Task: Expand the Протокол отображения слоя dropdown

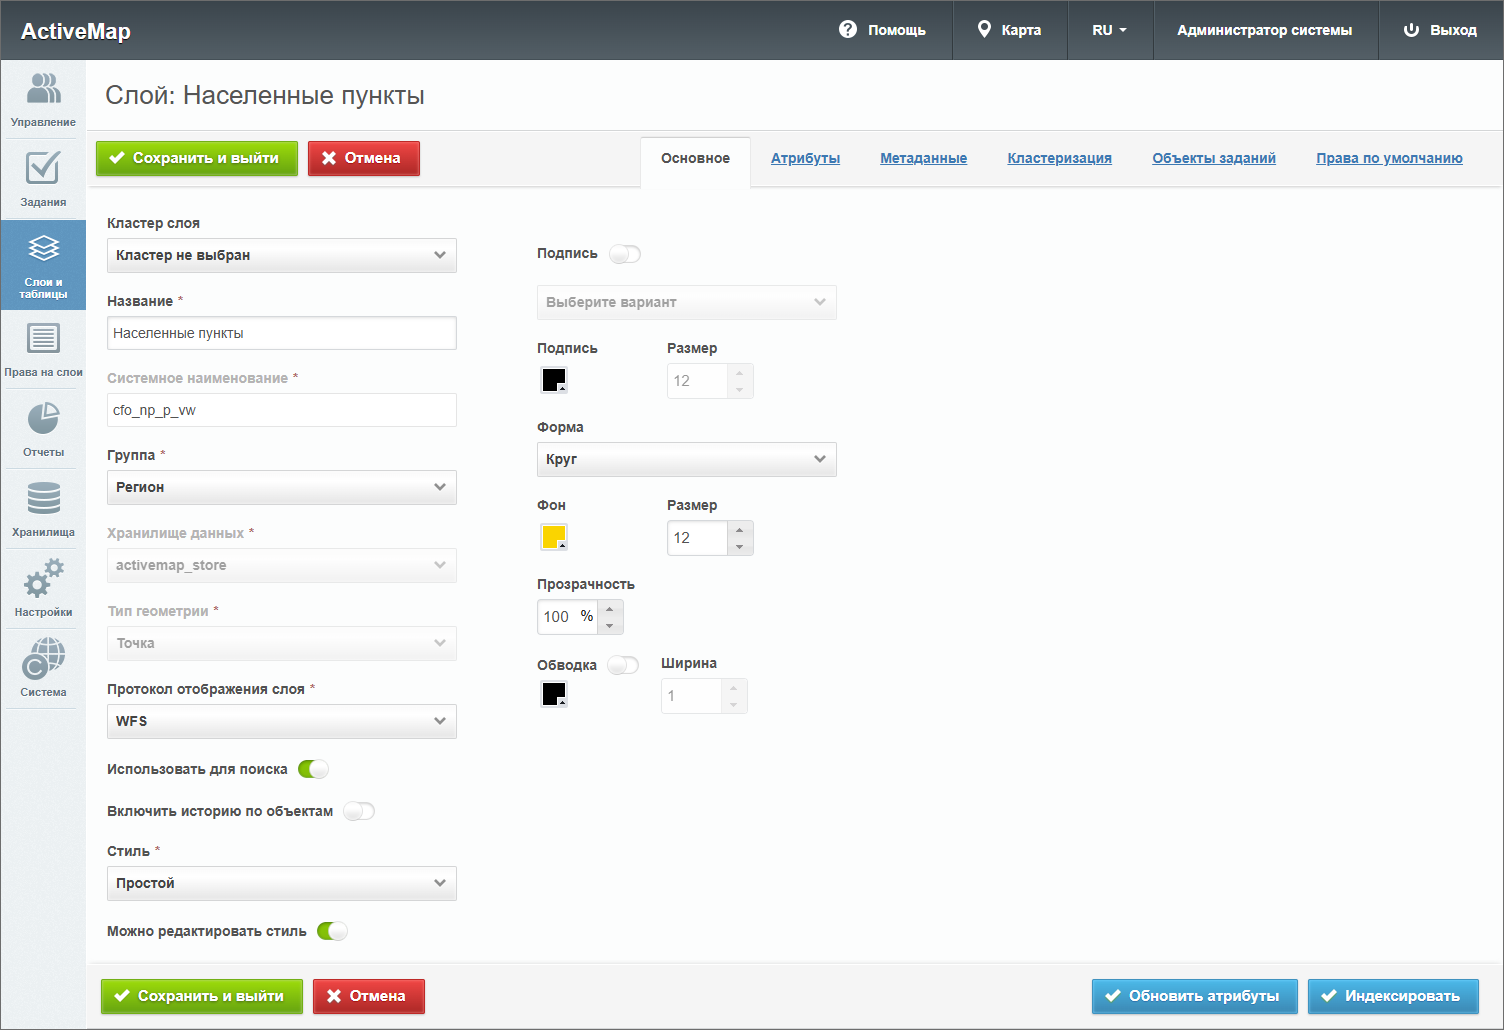Action: click(281, 721)
